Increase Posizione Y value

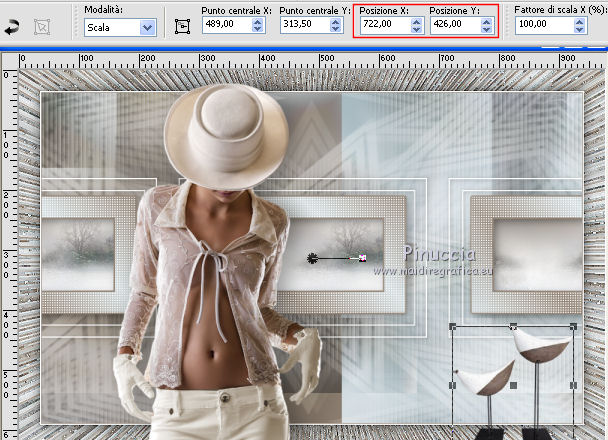click(x=486, y=21)
